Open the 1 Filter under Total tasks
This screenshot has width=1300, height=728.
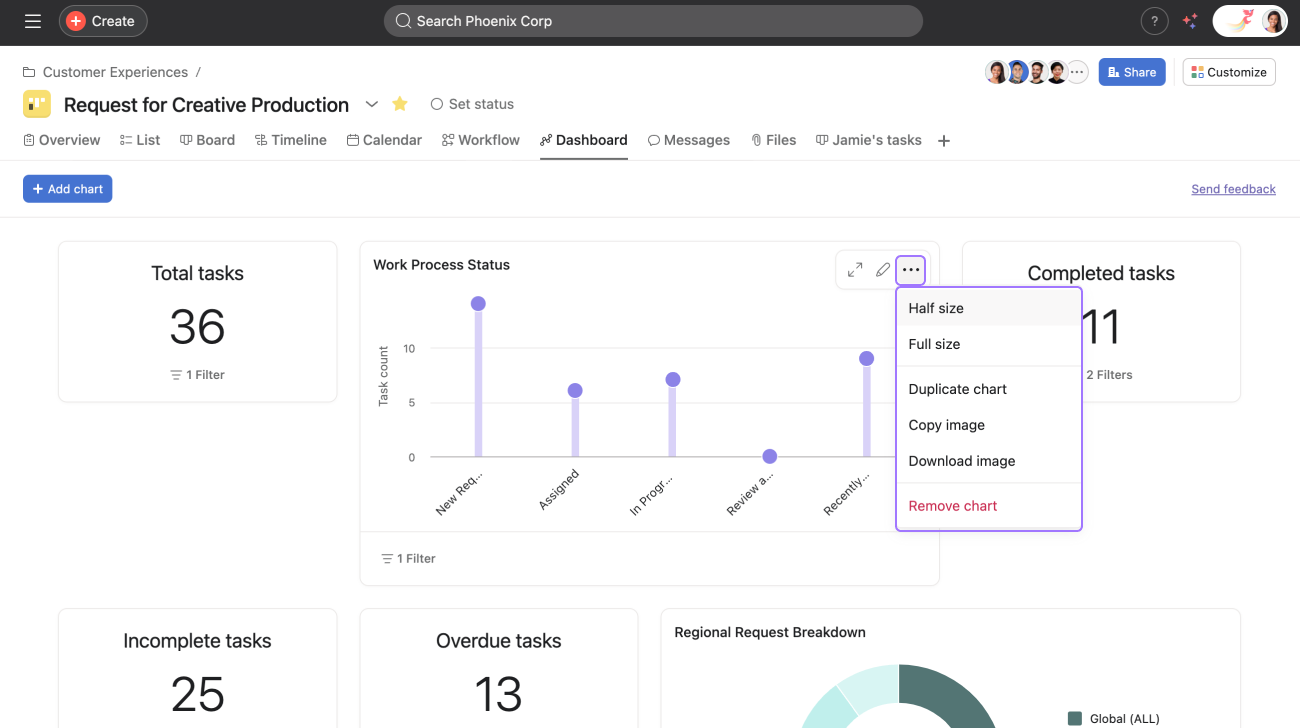(197, 375)
